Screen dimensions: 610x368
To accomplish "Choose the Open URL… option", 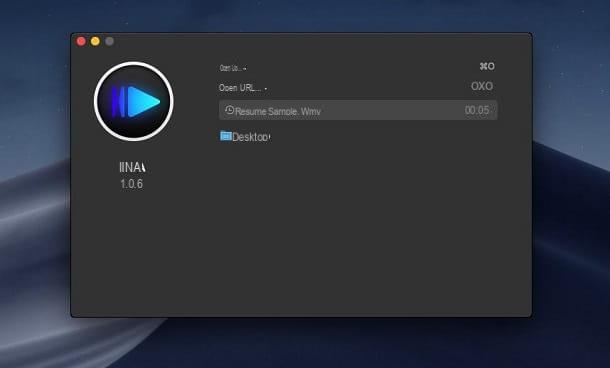I will (240, 88).
